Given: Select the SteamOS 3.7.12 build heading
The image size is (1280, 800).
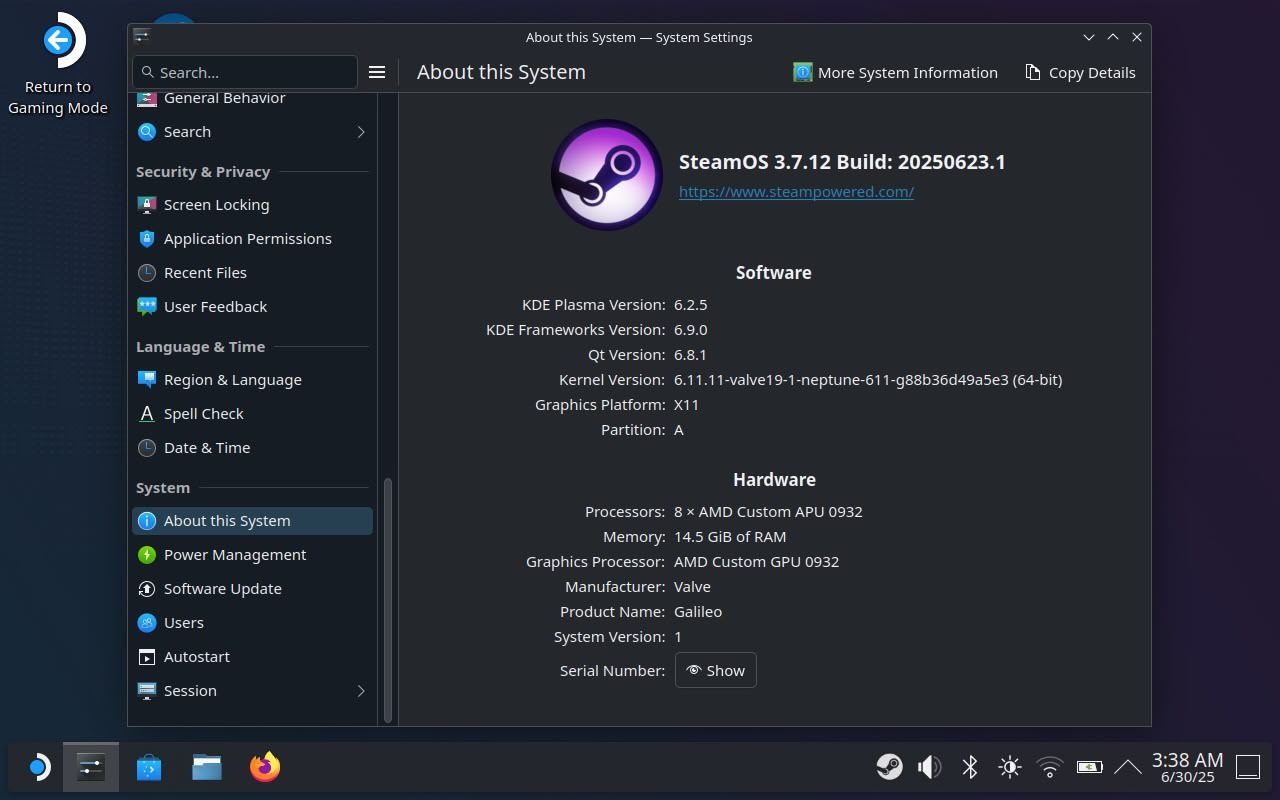Looking at the screenshot, I should tap(842, 162).
